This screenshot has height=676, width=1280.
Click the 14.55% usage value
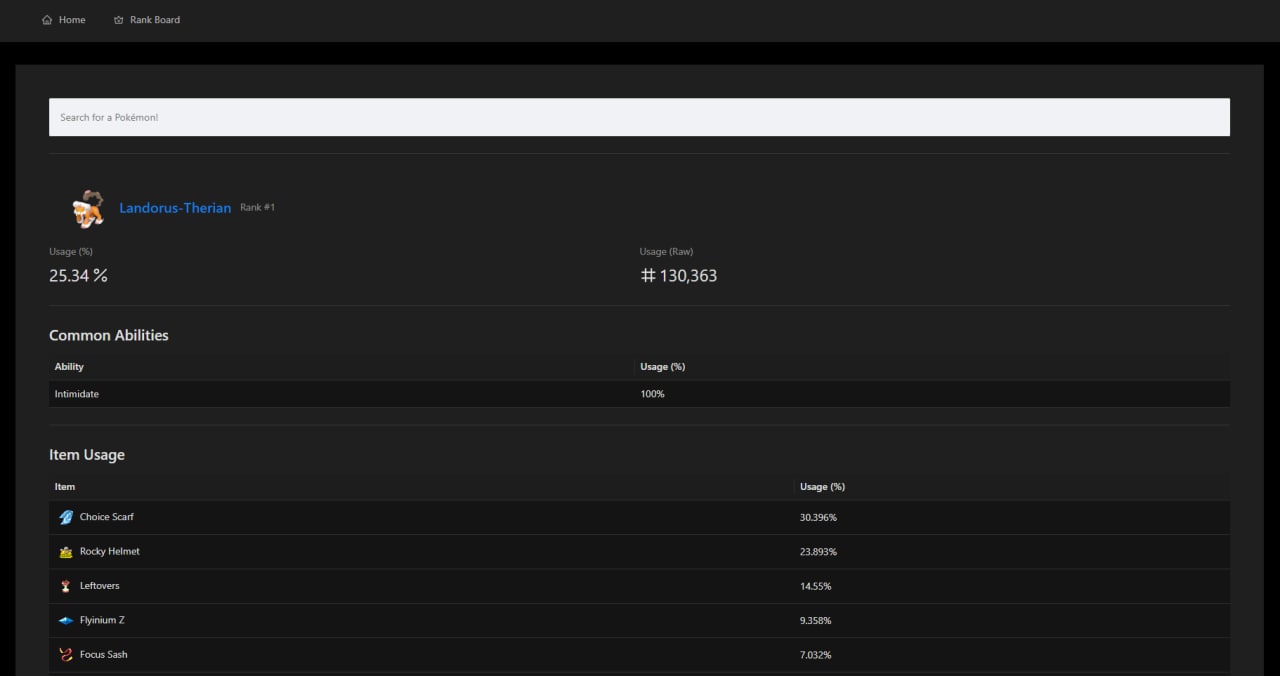click(815, 586)
